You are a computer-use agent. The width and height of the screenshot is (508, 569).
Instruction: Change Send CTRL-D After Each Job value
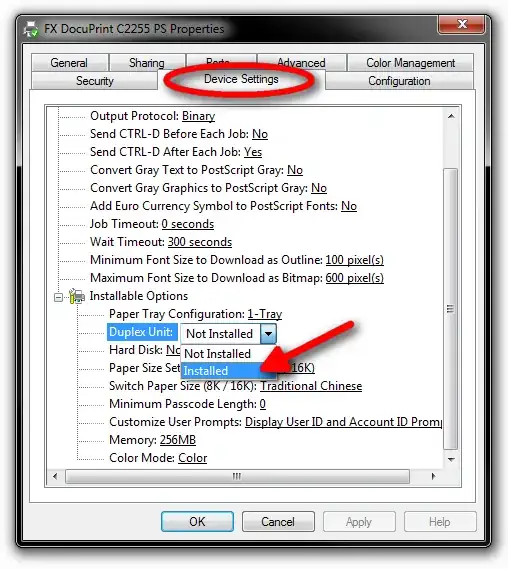point(253,152)
